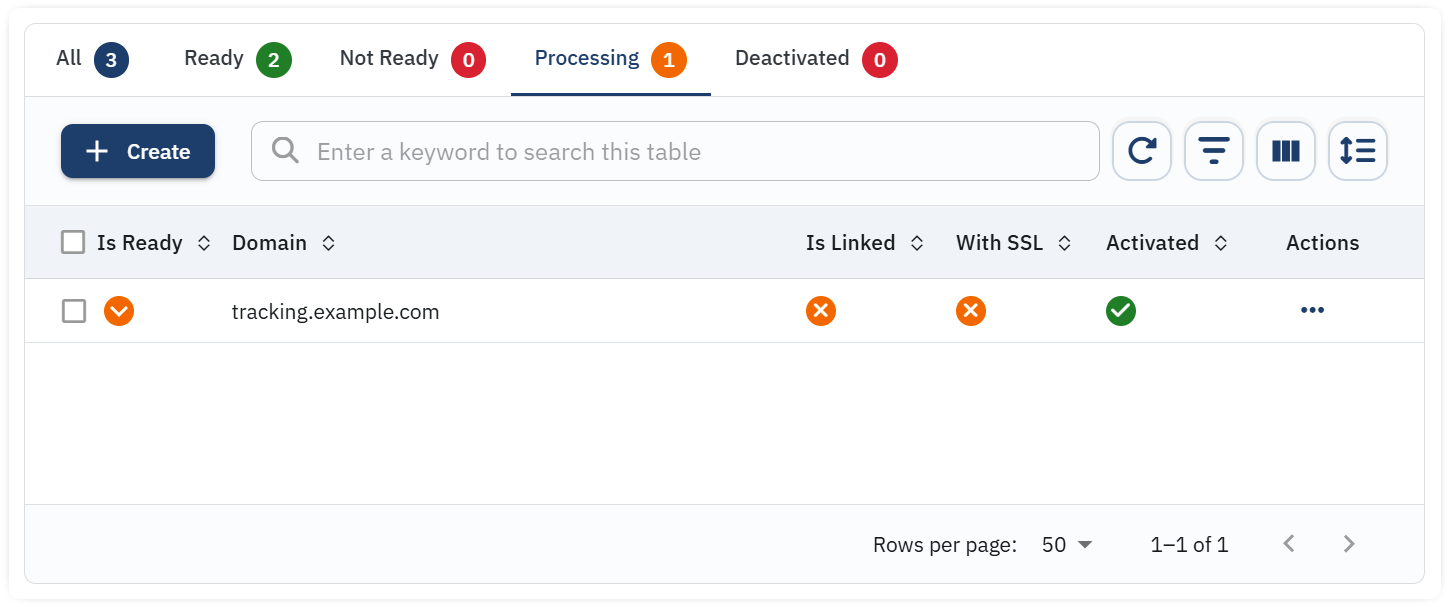Sort by the With SSL column

click(x=1064, y=243)
